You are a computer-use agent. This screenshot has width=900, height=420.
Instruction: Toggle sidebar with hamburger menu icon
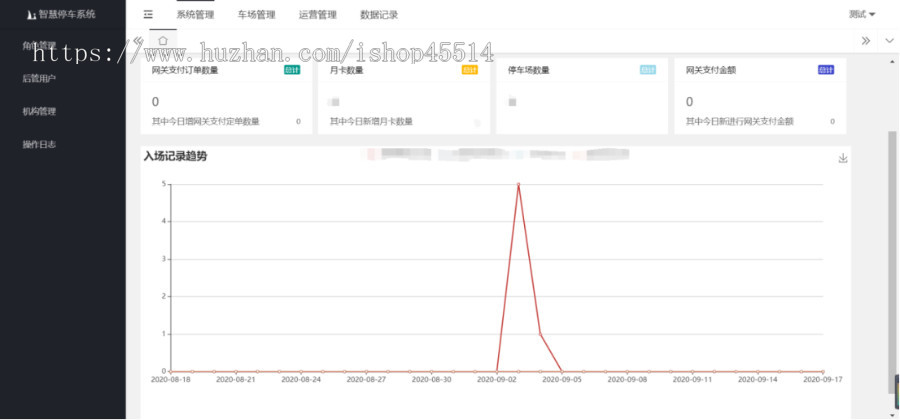(148, 14)
